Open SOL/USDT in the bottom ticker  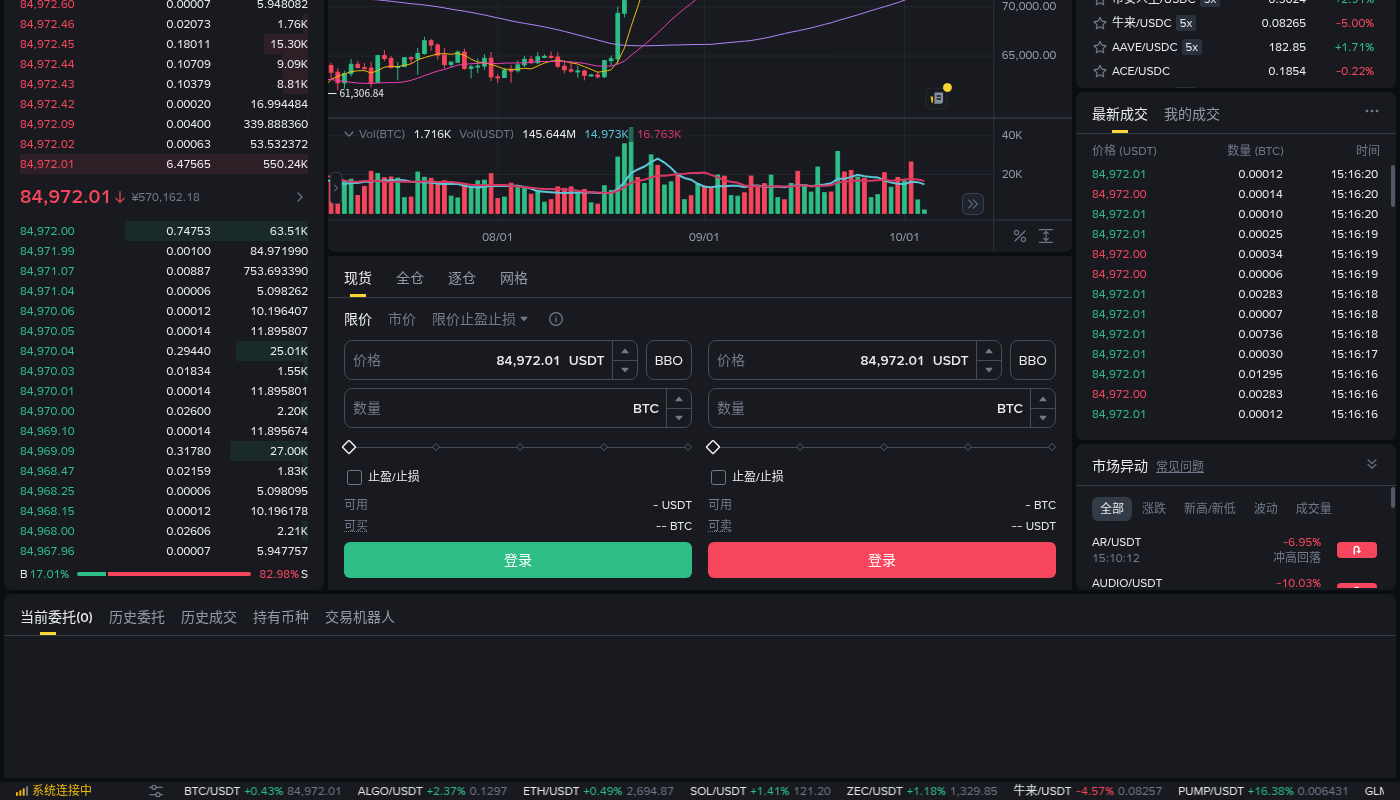760,791
